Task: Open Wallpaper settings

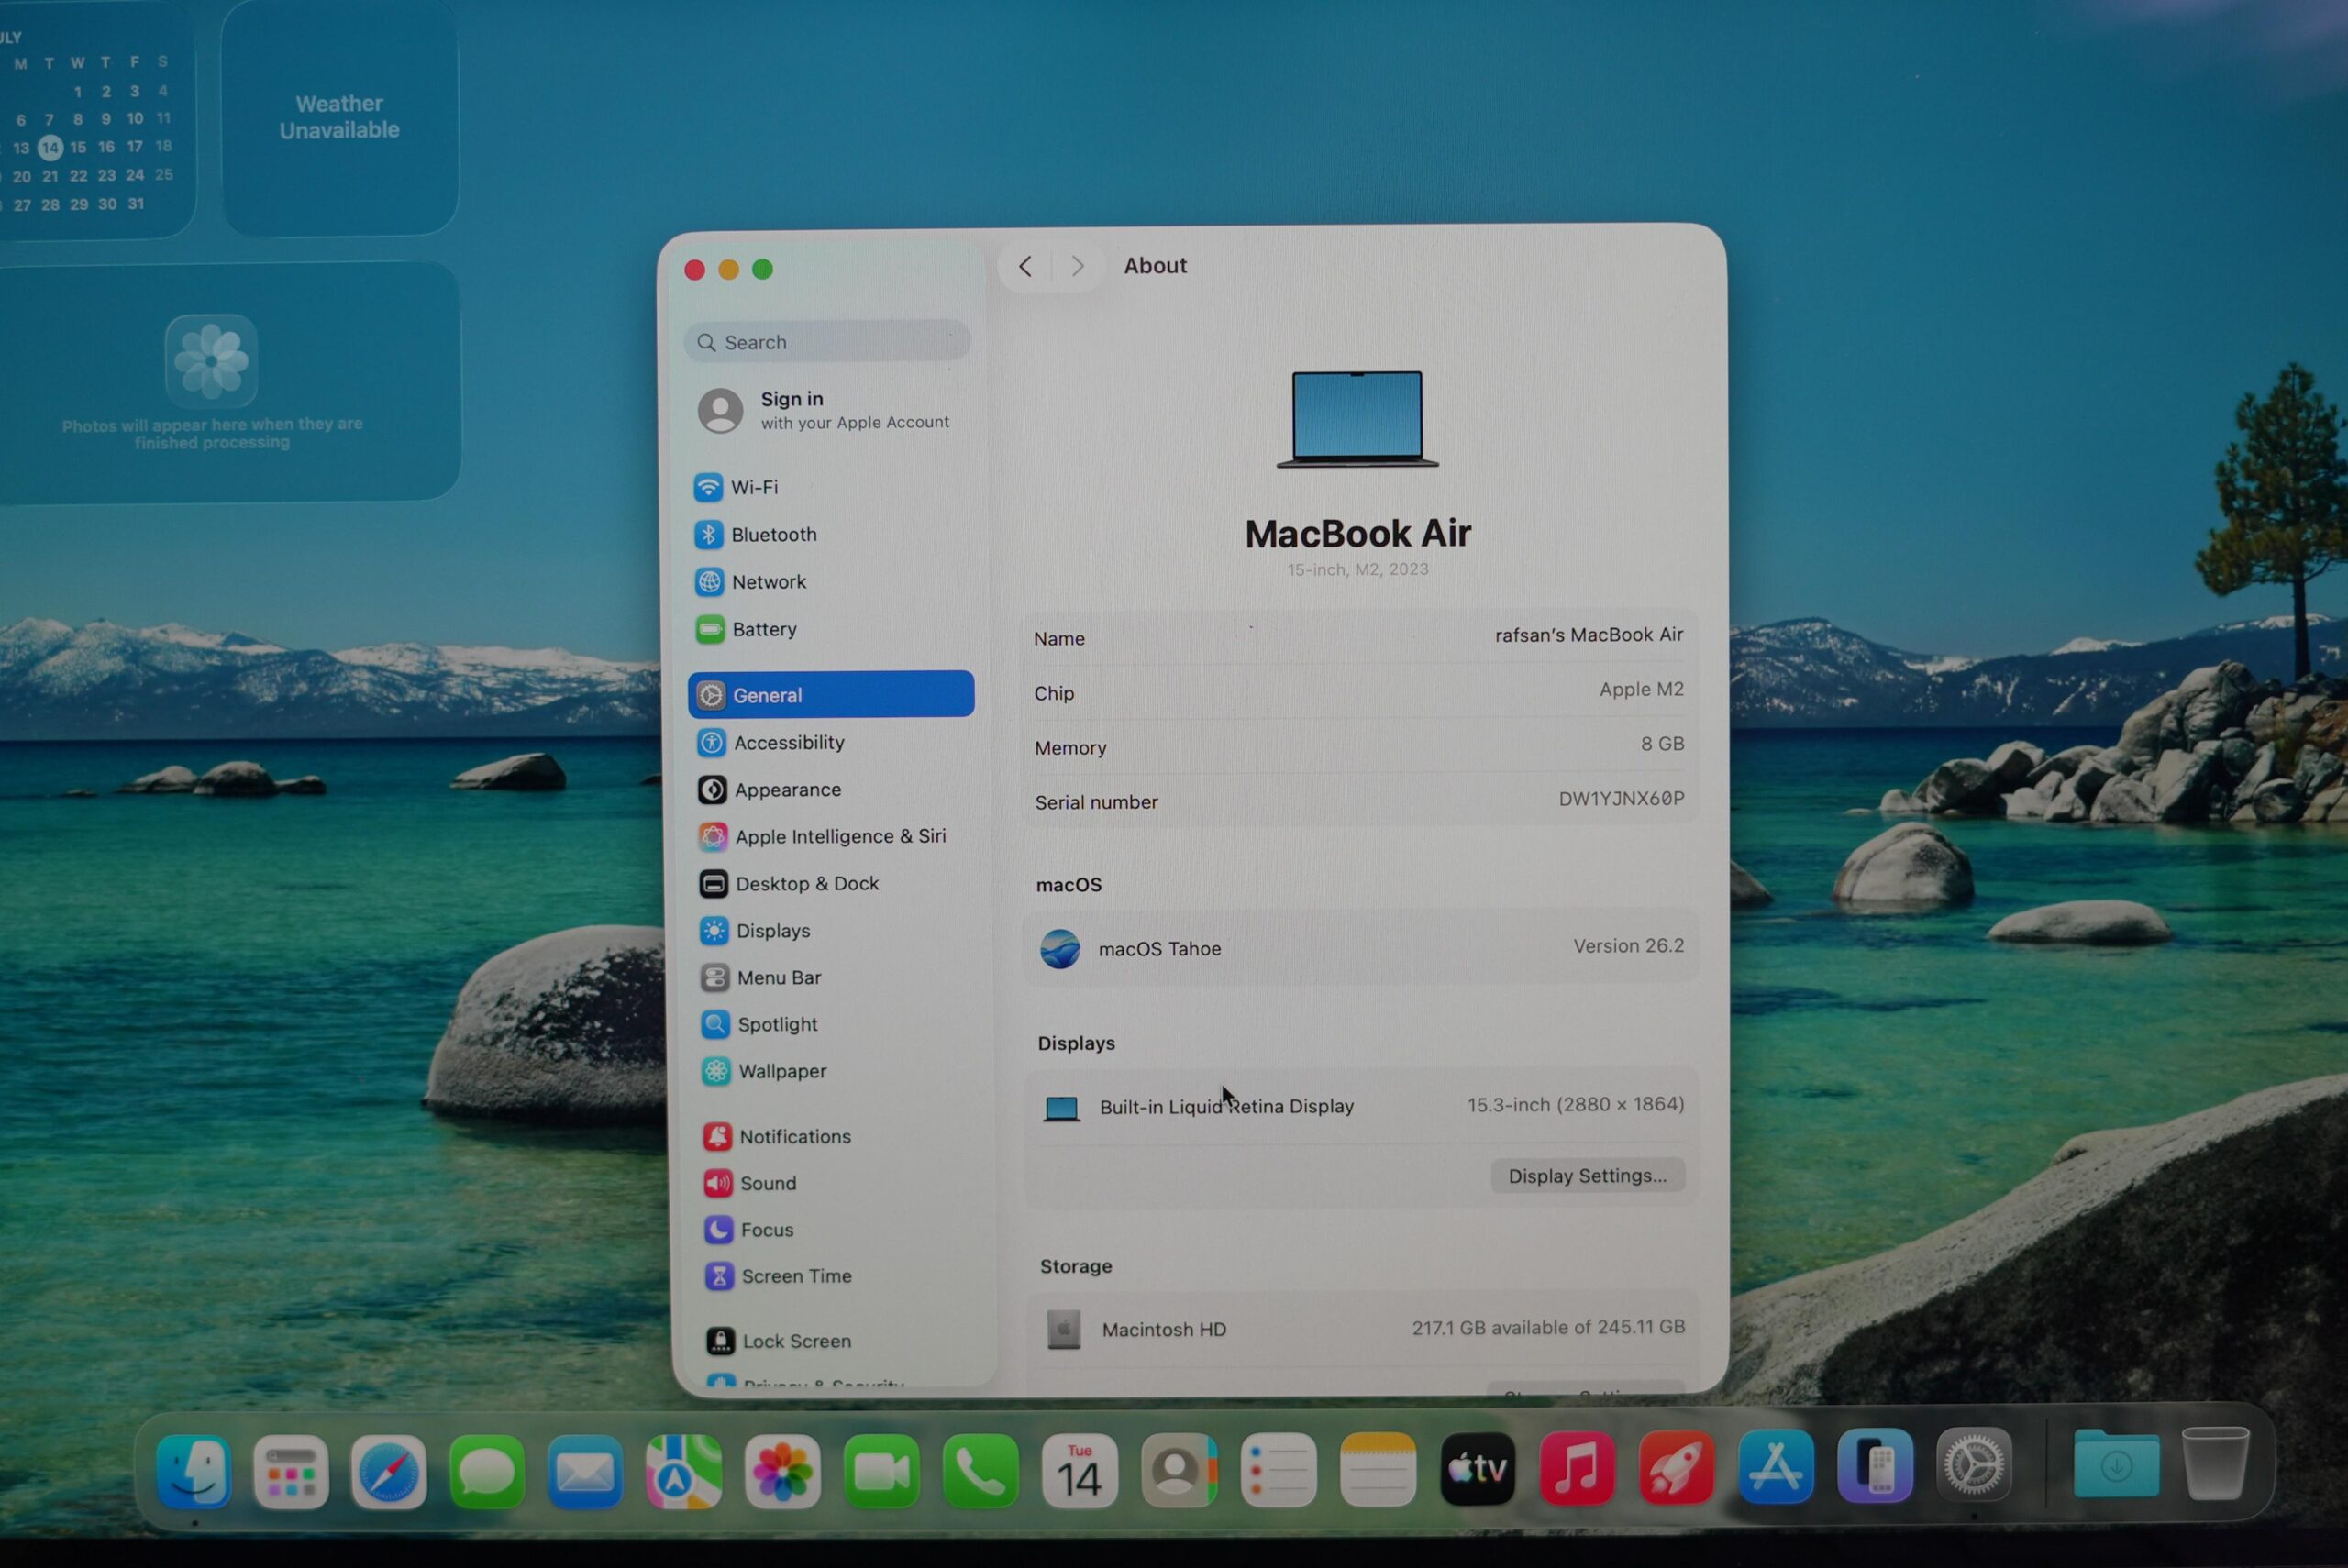Action: [x=837, y=1071]
